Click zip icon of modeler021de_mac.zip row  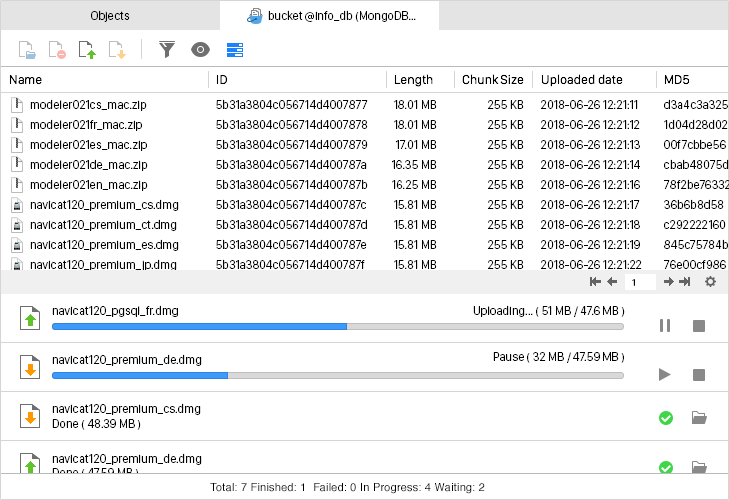[x=17, y=165]
